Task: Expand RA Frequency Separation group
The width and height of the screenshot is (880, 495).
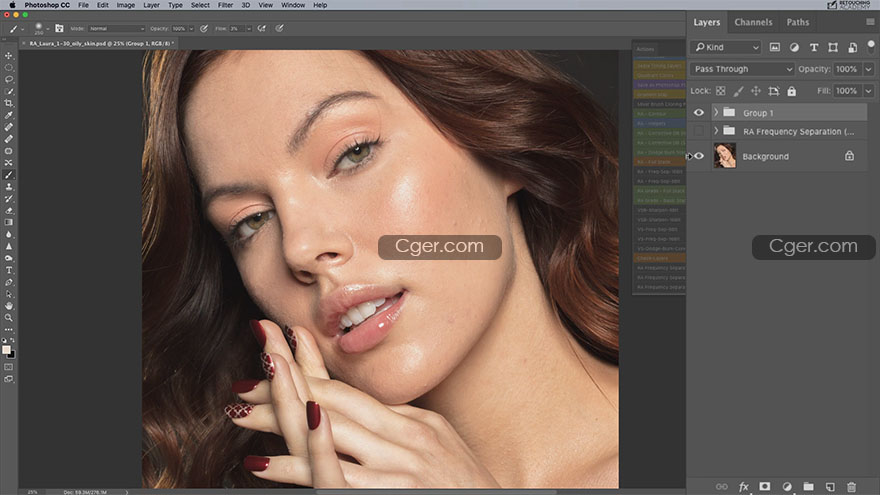Action: 716,131
